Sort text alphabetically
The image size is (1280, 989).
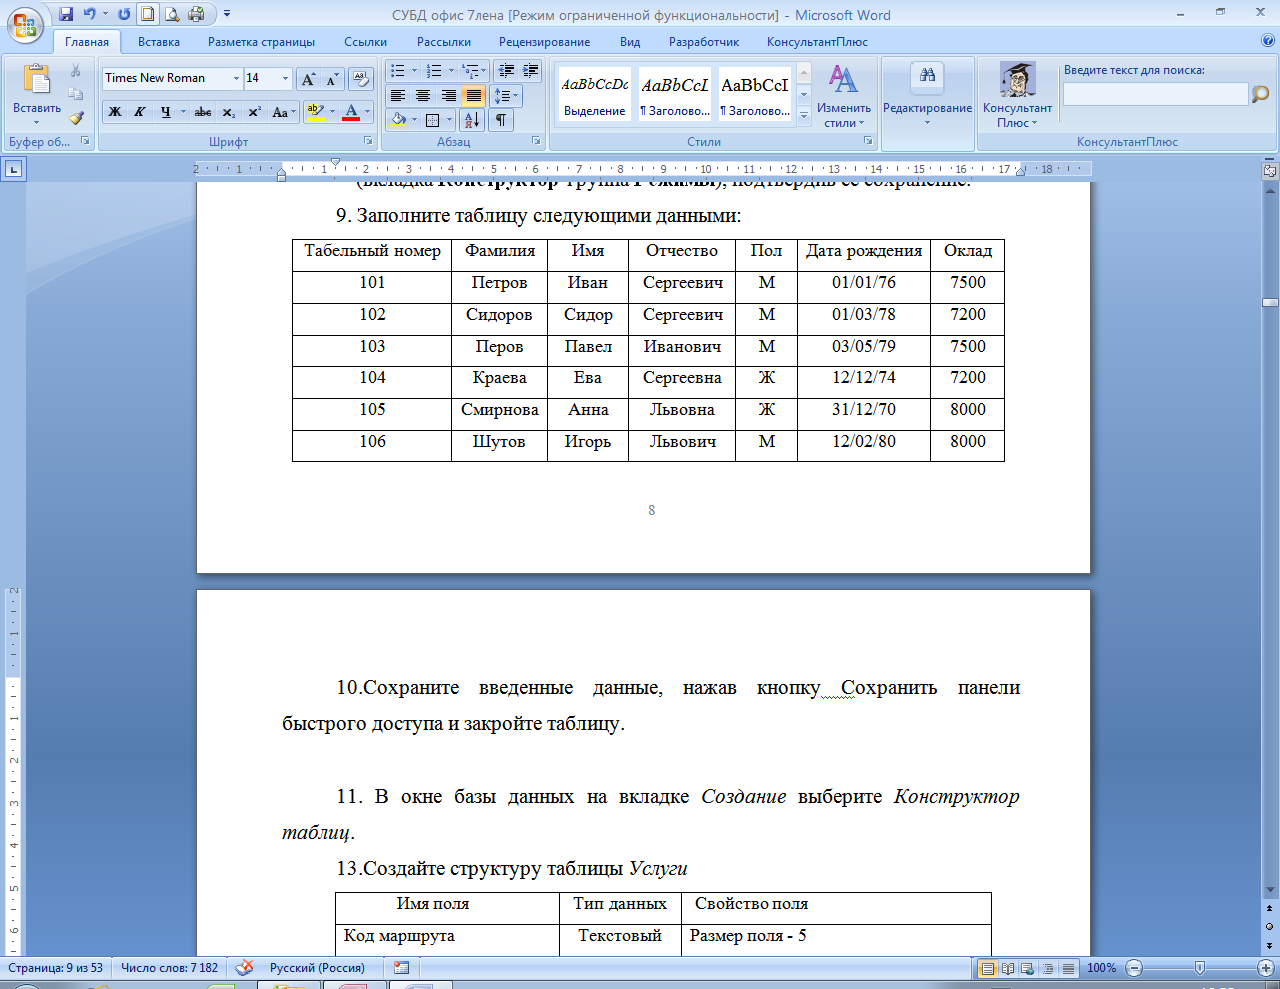pyautogui.click(x=473, y=120)
